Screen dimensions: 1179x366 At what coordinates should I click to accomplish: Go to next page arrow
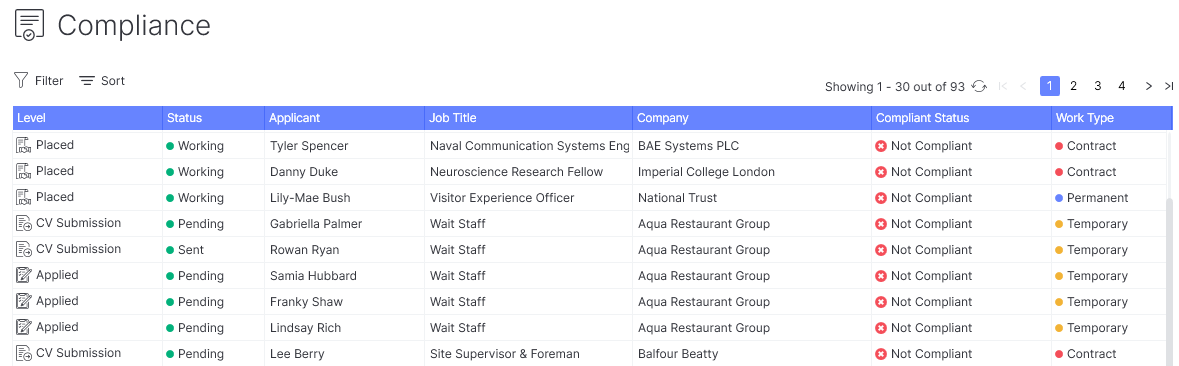click(1148, 86)
